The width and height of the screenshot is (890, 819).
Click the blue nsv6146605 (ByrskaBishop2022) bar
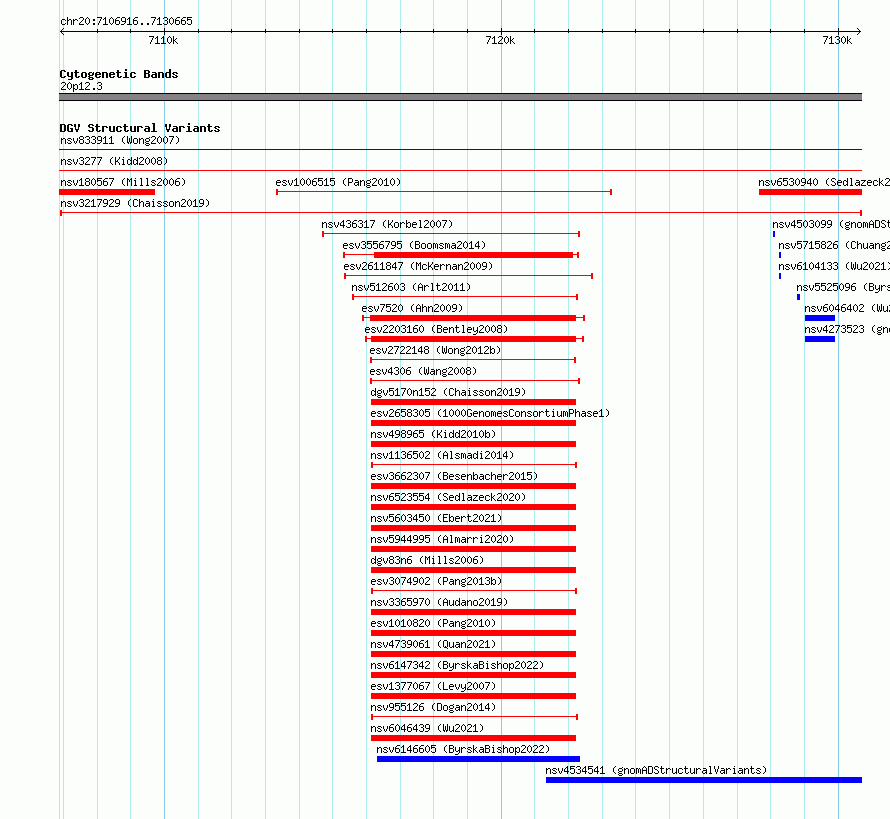[478, 759]
